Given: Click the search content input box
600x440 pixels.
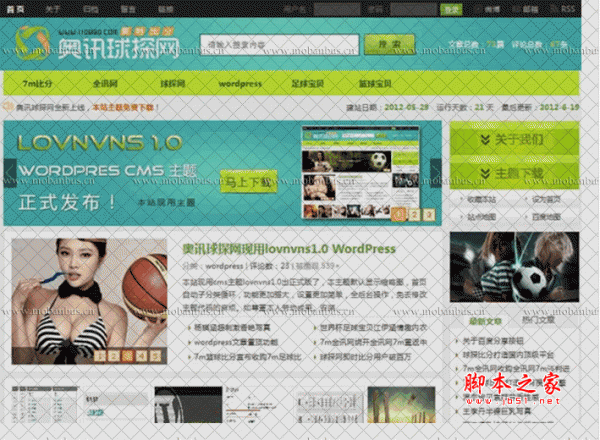Looking at the screenshot, I should click(x=279, y=45).
